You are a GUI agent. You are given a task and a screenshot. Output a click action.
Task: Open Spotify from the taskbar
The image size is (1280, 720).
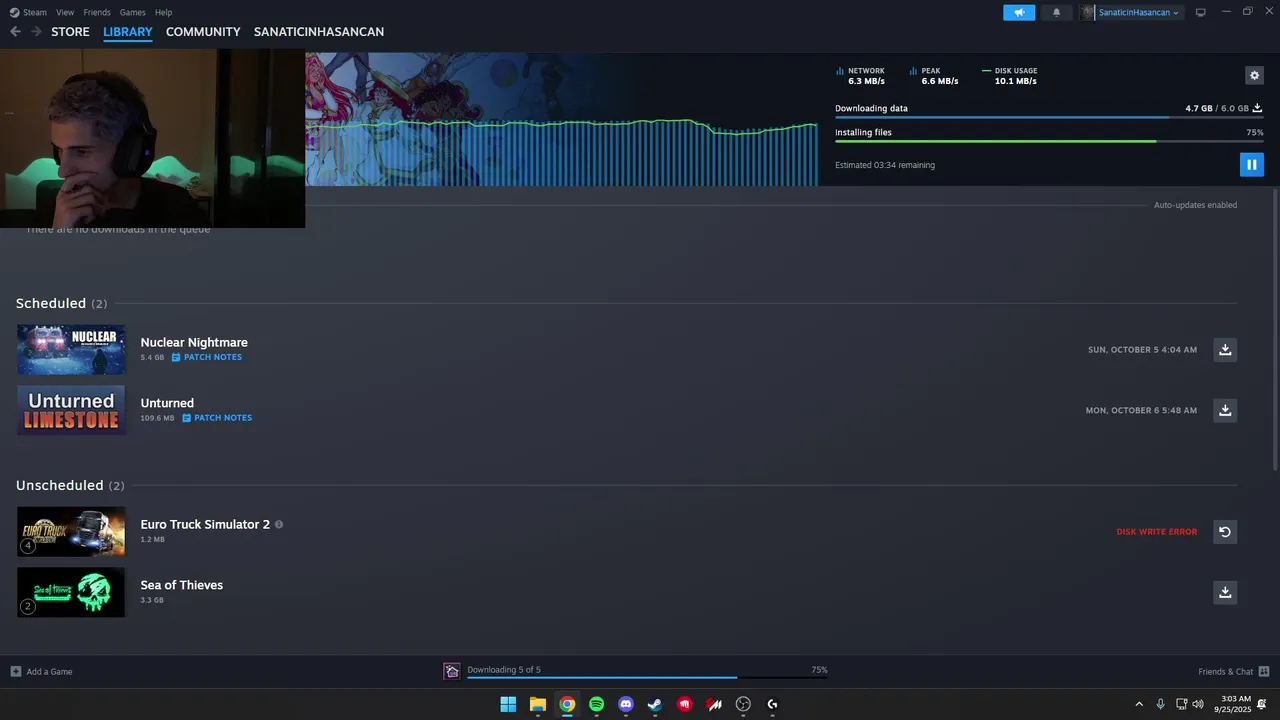596,704
